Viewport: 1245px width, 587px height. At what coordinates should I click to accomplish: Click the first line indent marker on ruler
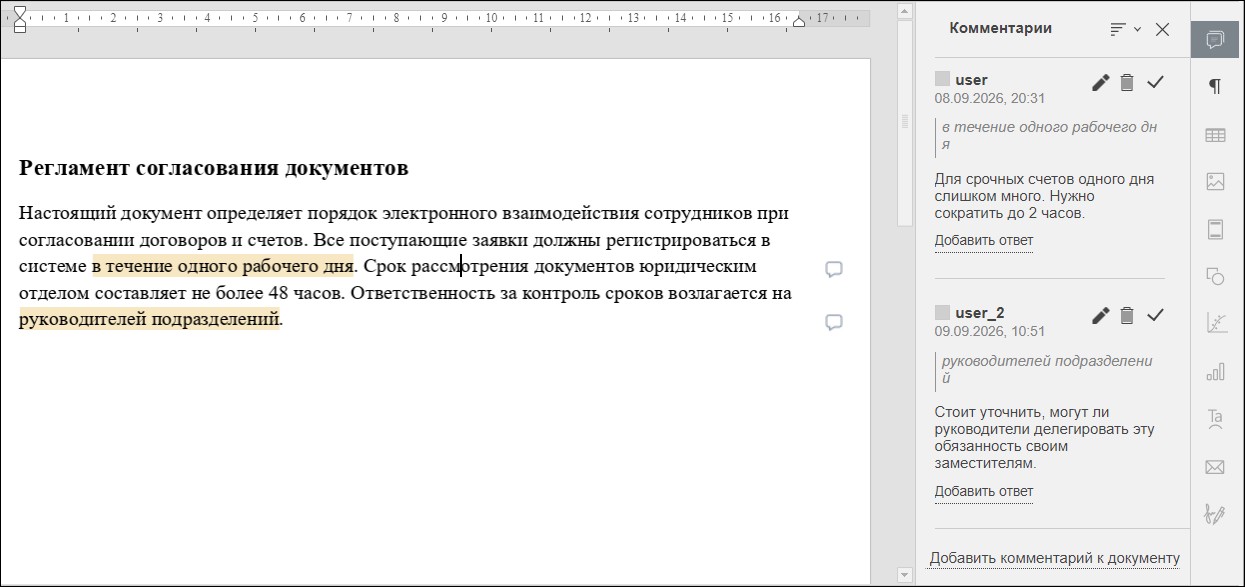[x=19, y=11]
